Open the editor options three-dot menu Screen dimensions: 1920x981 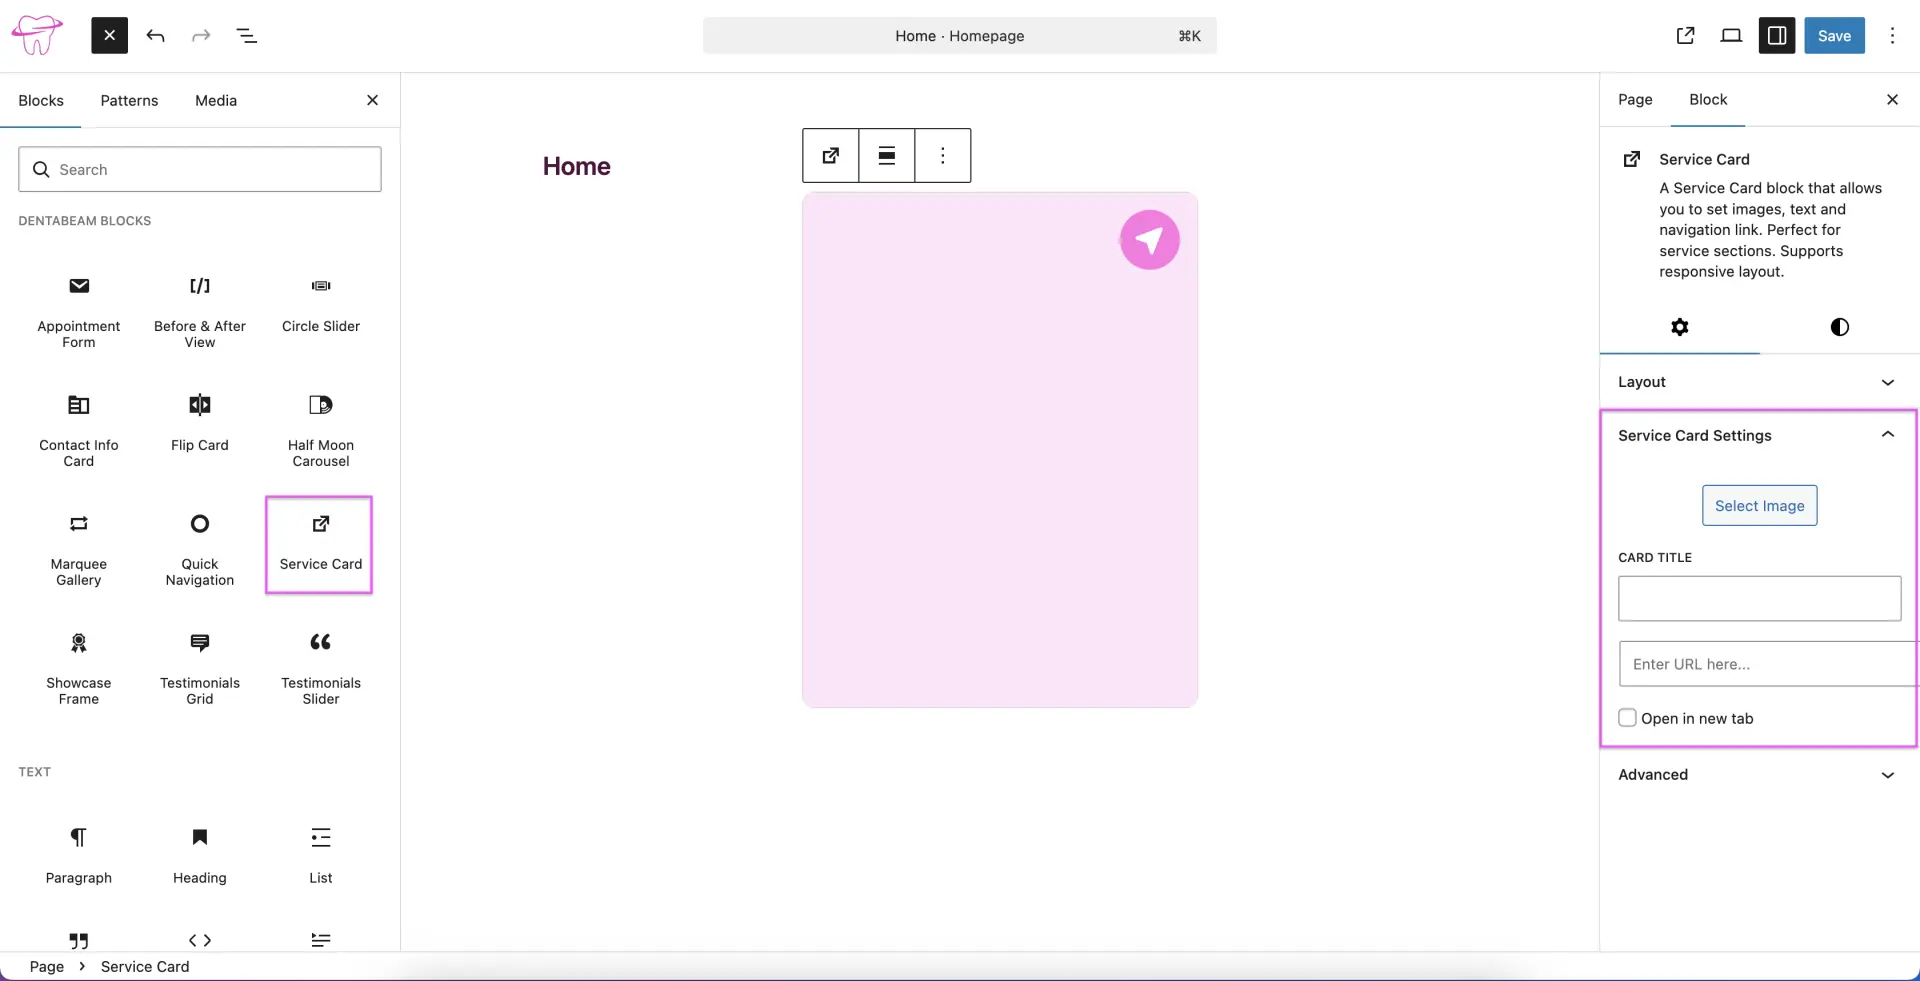(x=1892, y=36)
